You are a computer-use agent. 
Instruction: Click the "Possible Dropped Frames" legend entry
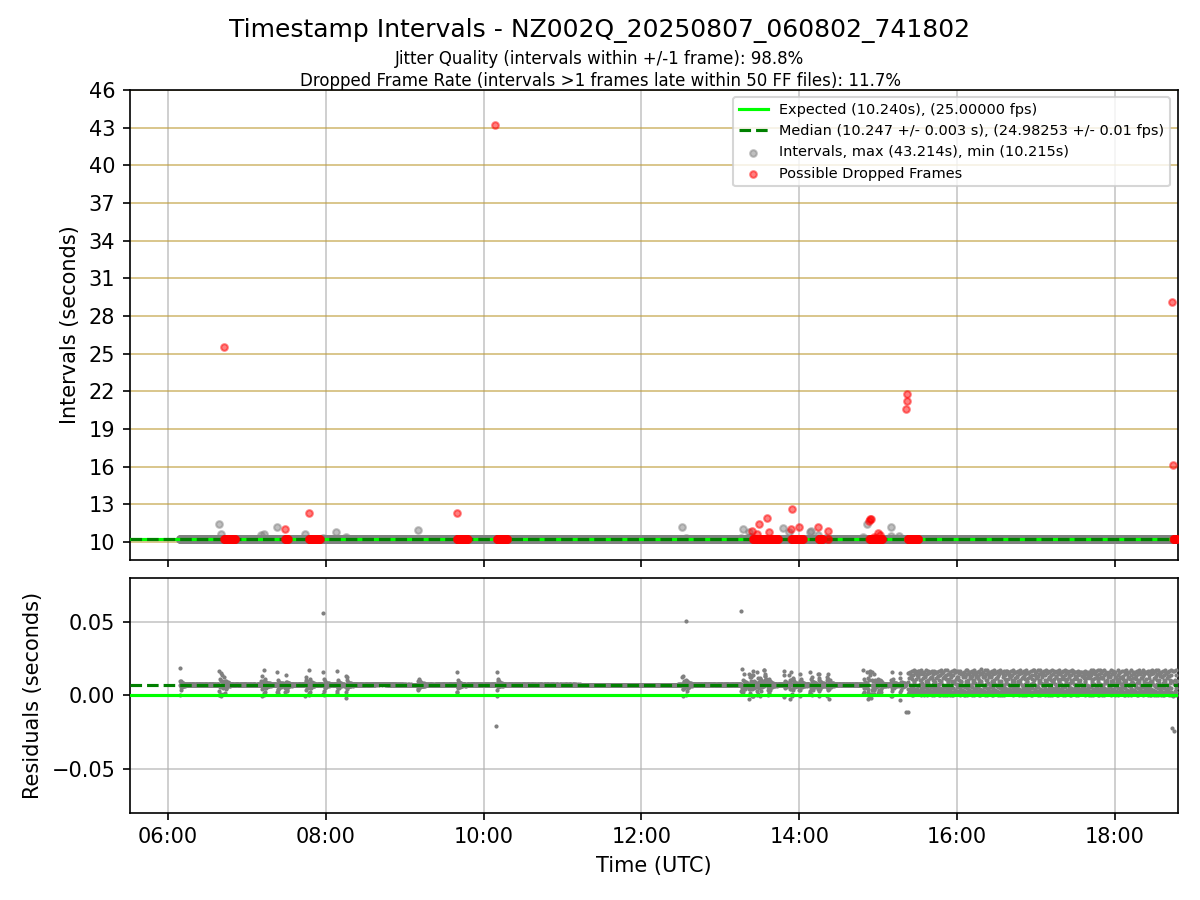coord(870,173)
